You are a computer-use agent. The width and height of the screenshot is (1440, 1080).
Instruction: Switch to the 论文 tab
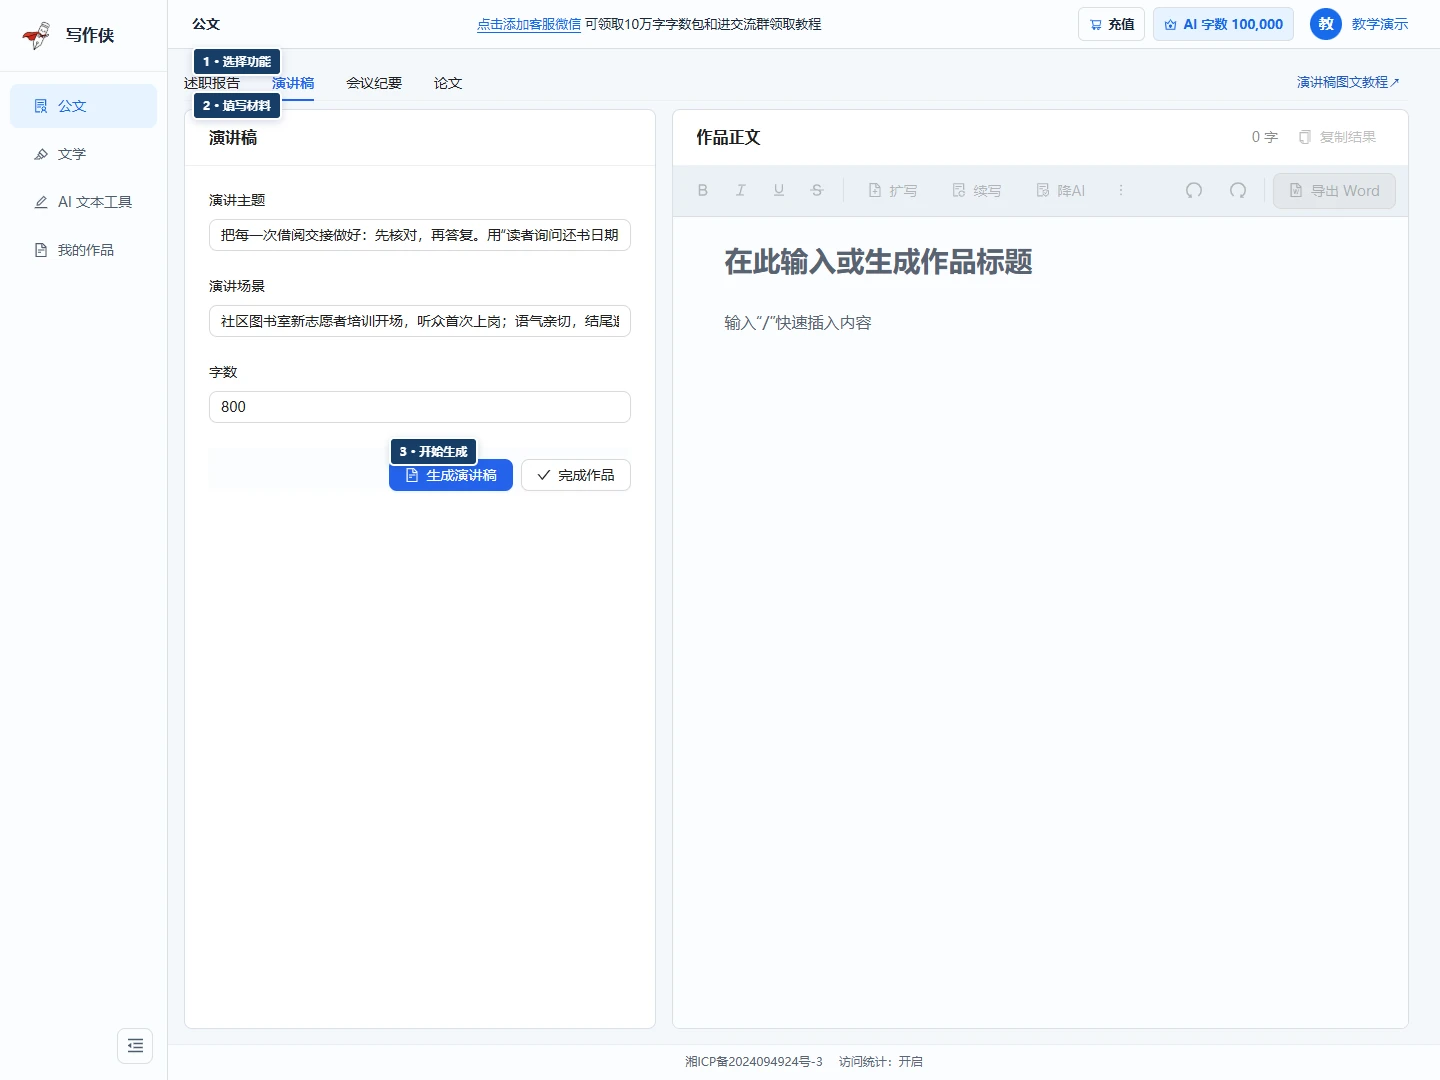pos(448,83)
